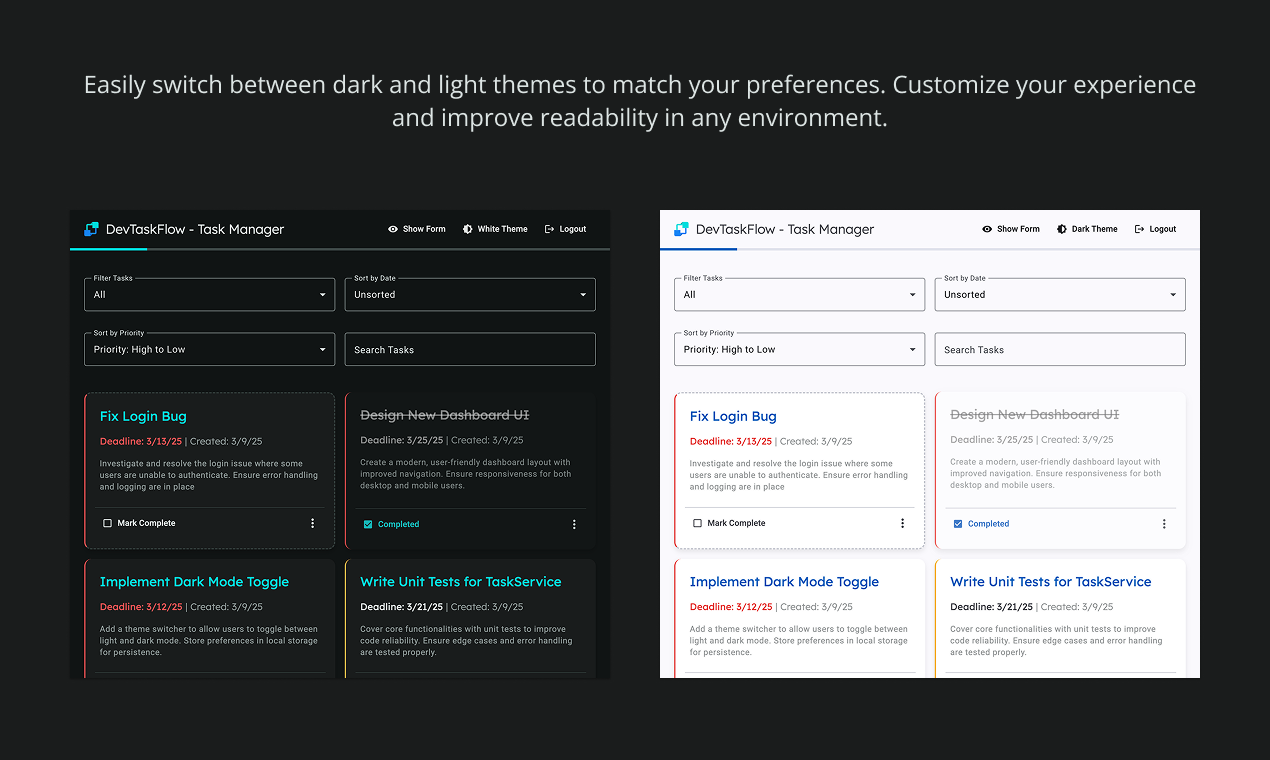Open three-dot menu on light Design New Dashboard card
Screen dimensions: 1270x760
pyautogui.click(x=1164, y=524)
